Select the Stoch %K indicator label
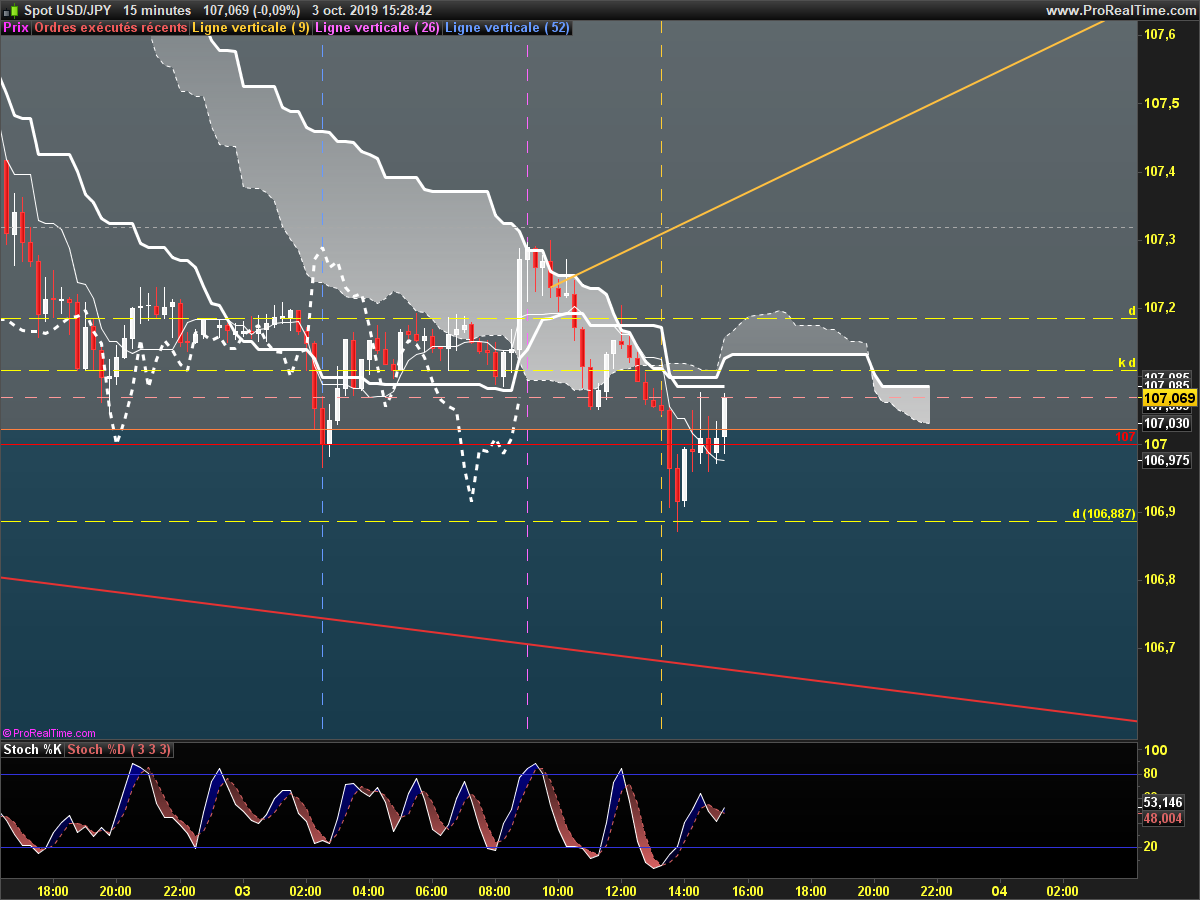This screenshot has height=900, width=1200. click(33, 750)
